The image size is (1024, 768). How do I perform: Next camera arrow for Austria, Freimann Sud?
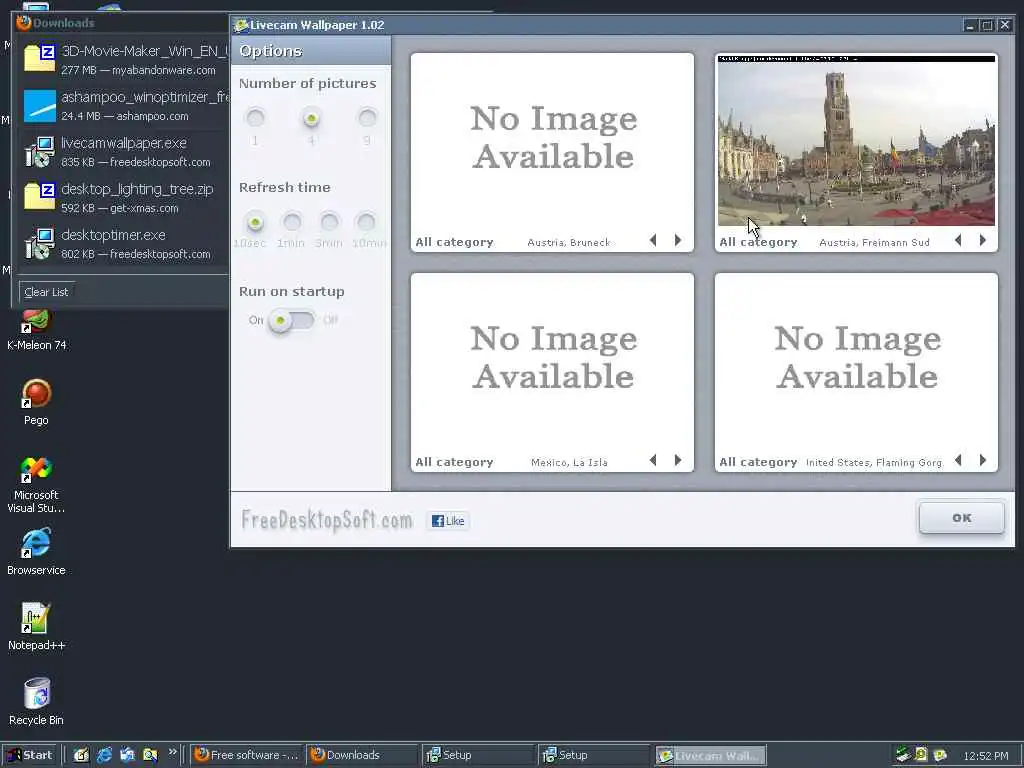(x=983, y=240)
